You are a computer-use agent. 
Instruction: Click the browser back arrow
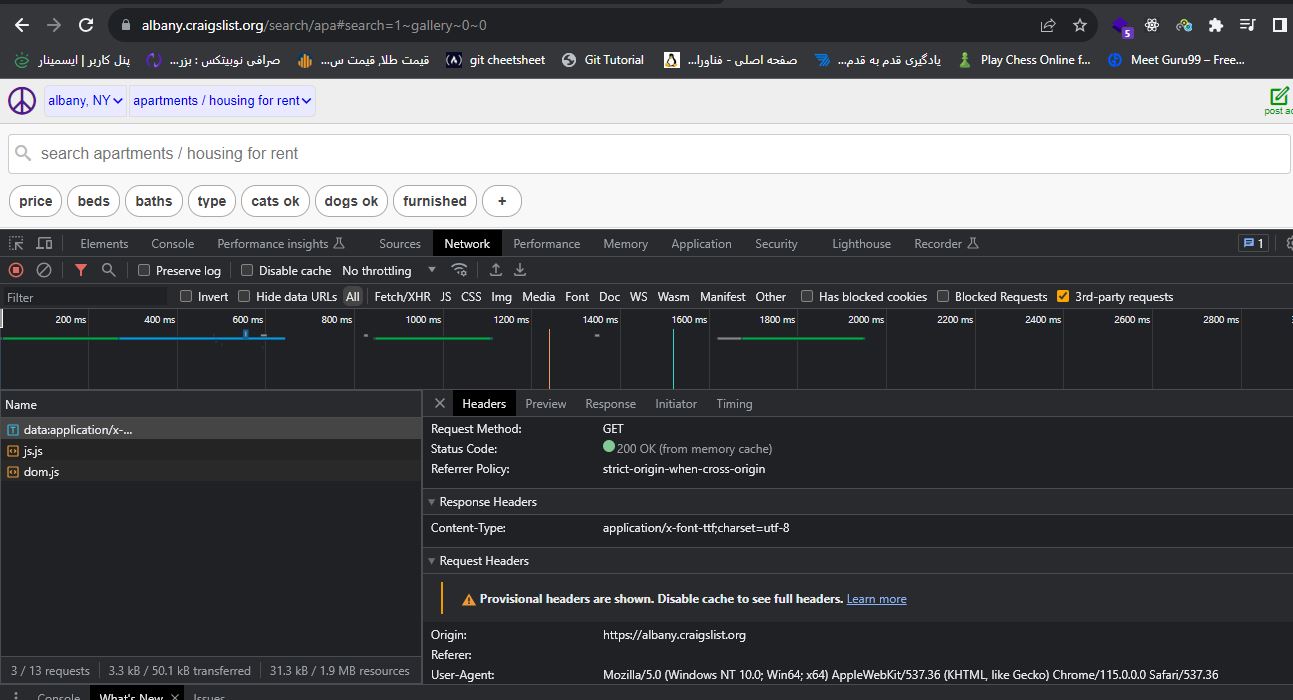(x=22, y=25)
